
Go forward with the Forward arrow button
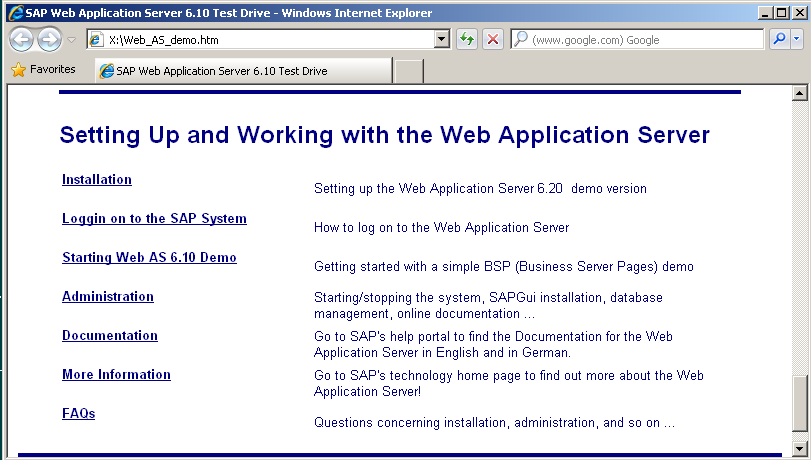(x=50, y=40)
